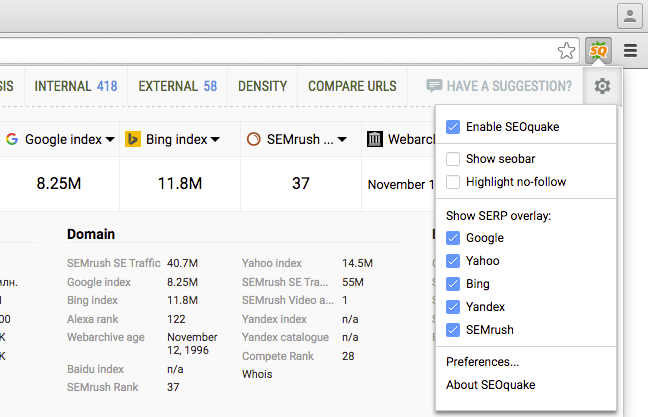Disable the Enable SEOquake checkbox
The image size is (648, 417).
tap(453, 127)
